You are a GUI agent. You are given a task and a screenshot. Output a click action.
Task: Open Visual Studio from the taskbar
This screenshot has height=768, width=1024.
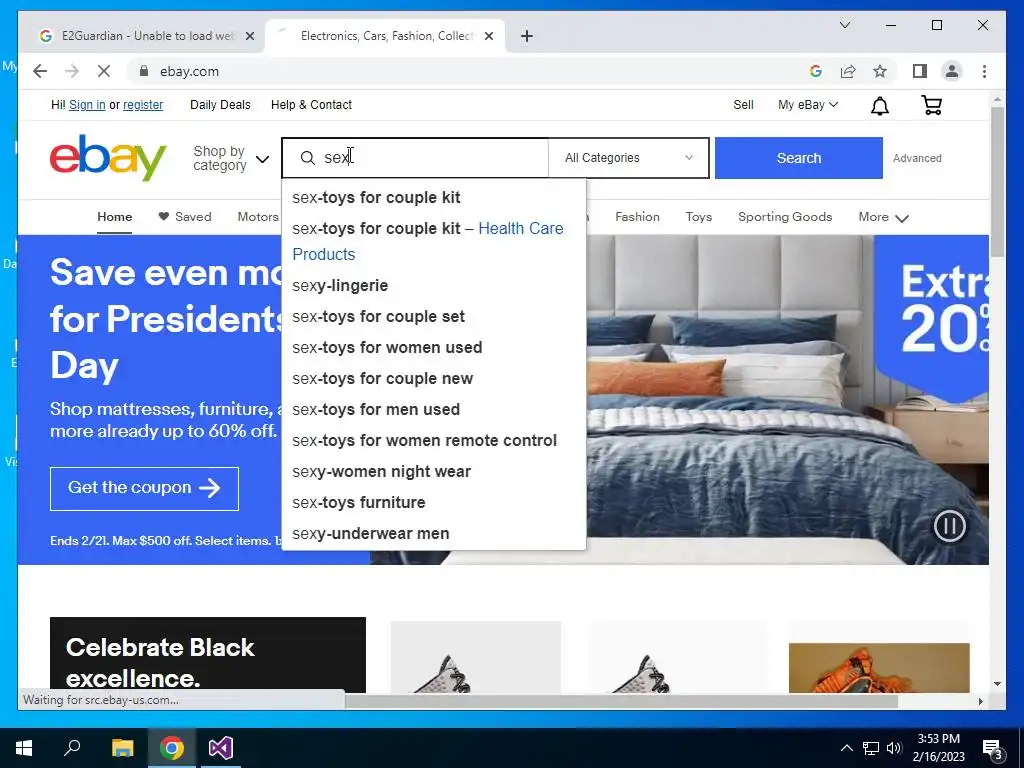[221, 748]
